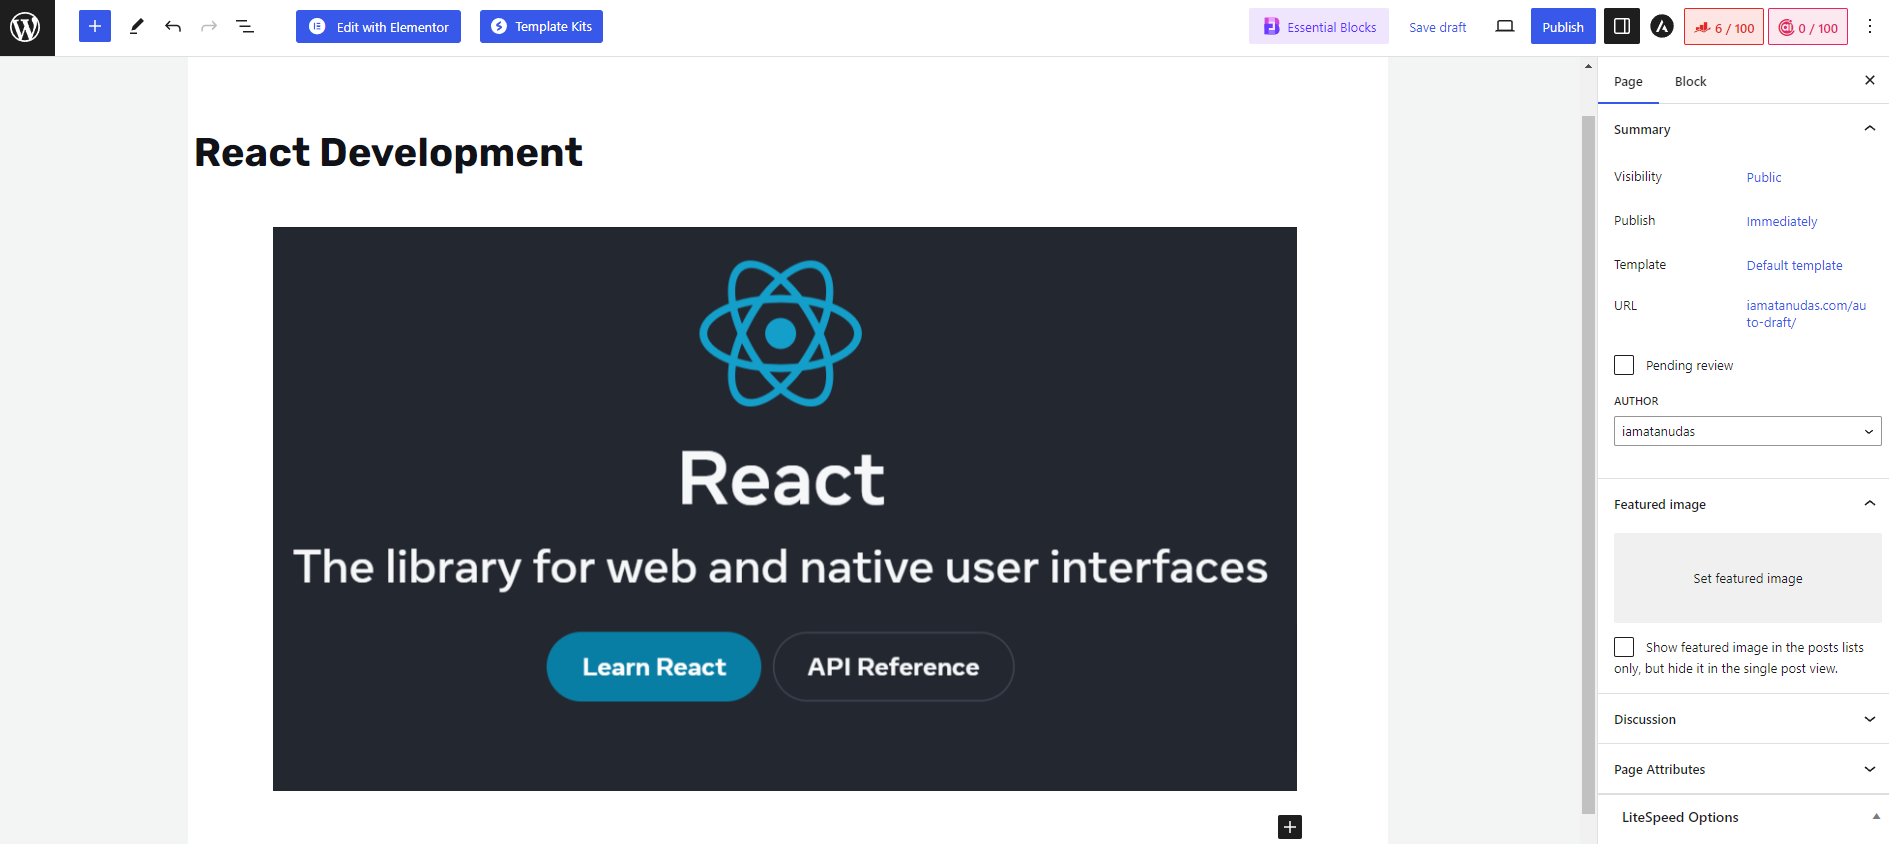1889x844 pixels.
Task: Open the Document Overview list view
Action: 245,26
